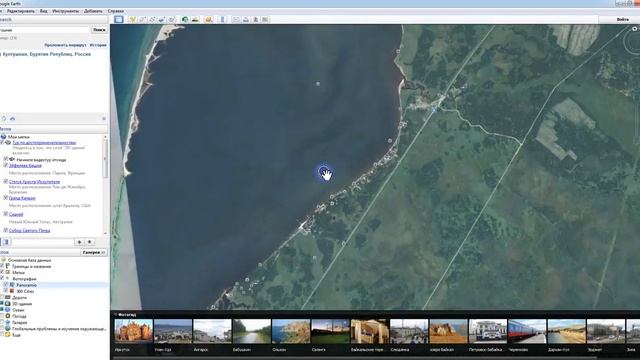Screen dimensions: 640x360
Task: Select the Primary Database layer row
Action: pyautogui.click(x=29, y=260)
